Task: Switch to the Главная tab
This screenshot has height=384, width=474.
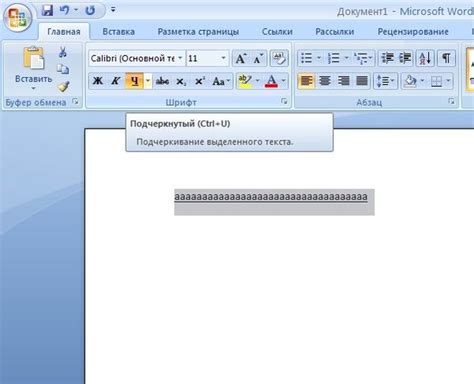Action: [64, 32]
